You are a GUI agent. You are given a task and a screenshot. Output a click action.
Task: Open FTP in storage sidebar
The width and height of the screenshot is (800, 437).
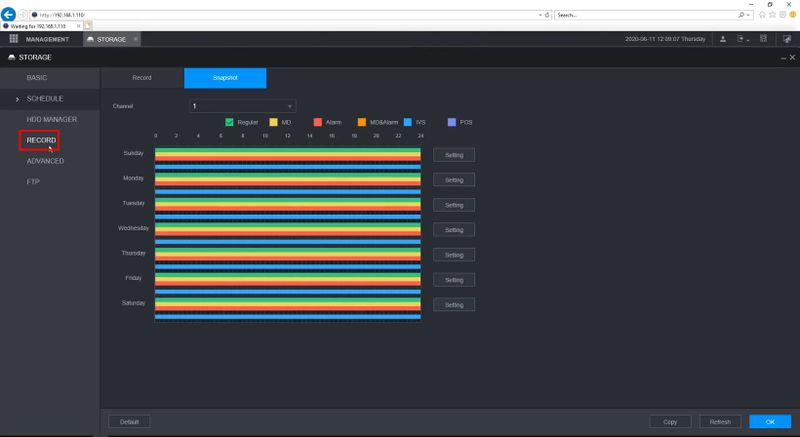point(33,182)
